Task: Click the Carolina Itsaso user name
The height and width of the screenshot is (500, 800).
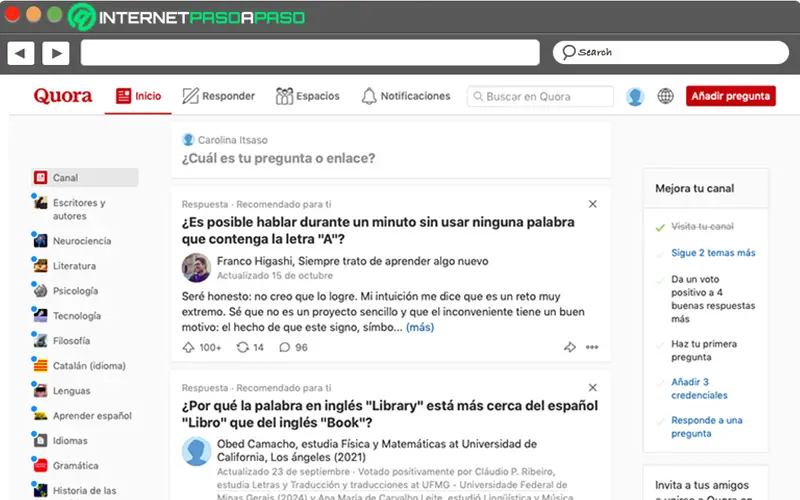Action: click(x=232, y=140)
